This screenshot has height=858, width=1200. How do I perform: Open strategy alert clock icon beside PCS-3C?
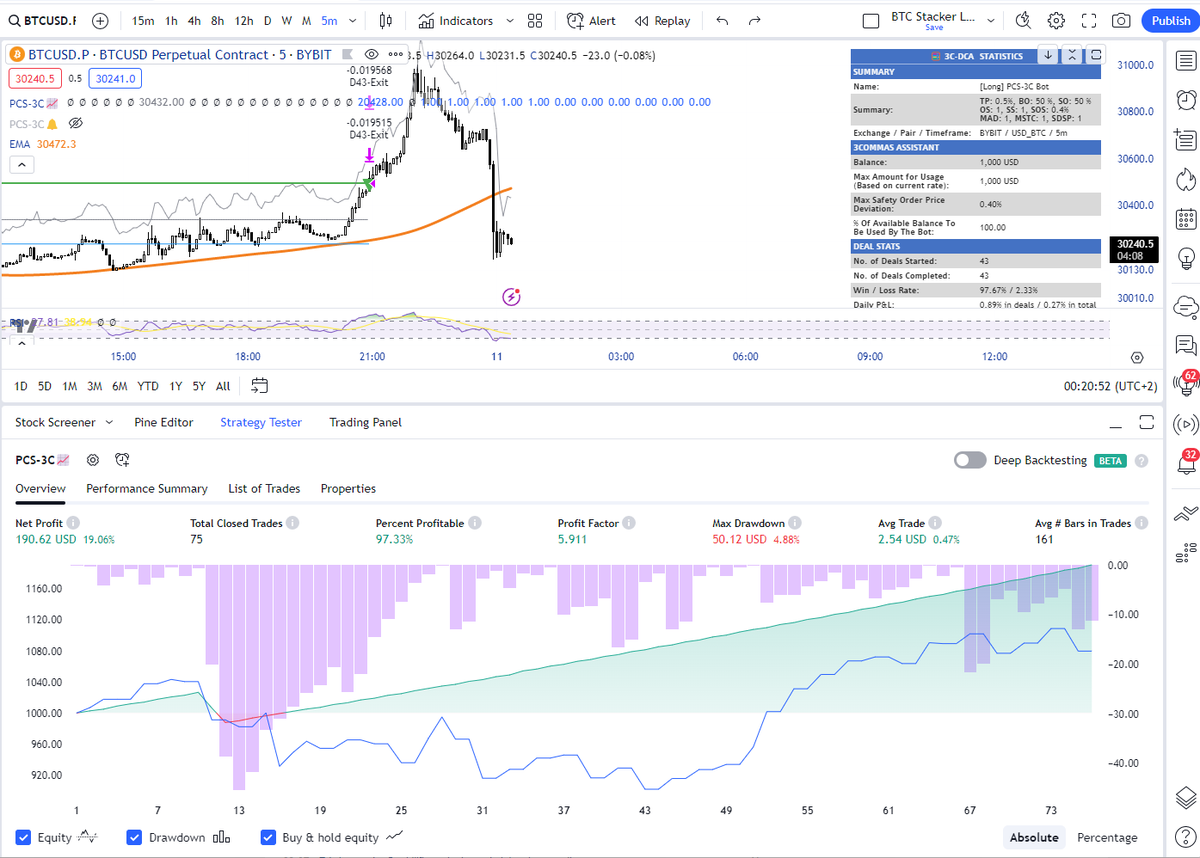click(122, 460)
